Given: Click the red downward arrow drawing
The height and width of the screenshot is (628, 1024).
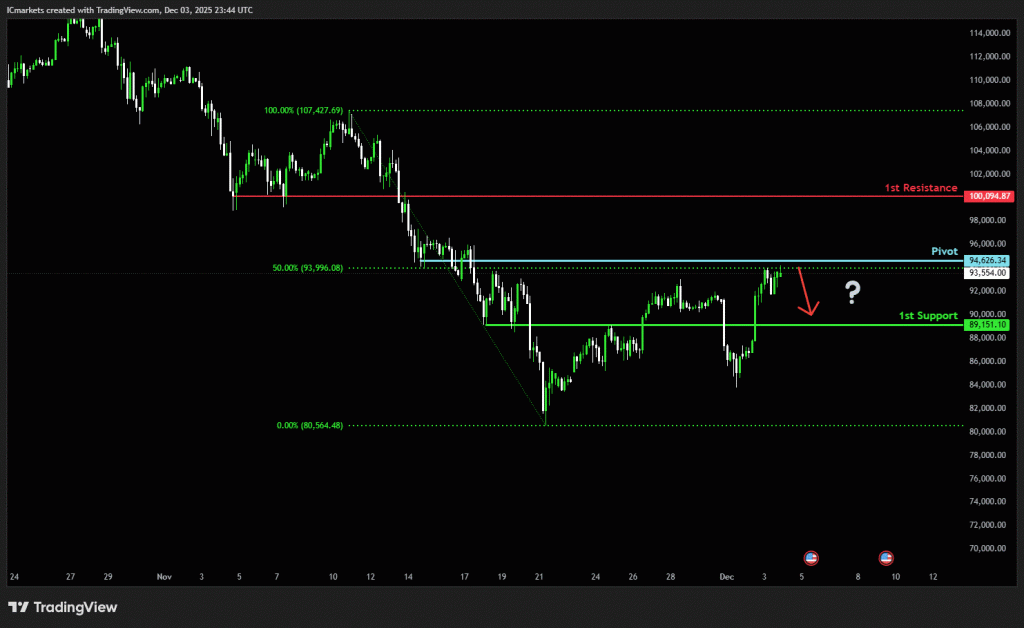Looking at the screenshot, I should (806, 292).
